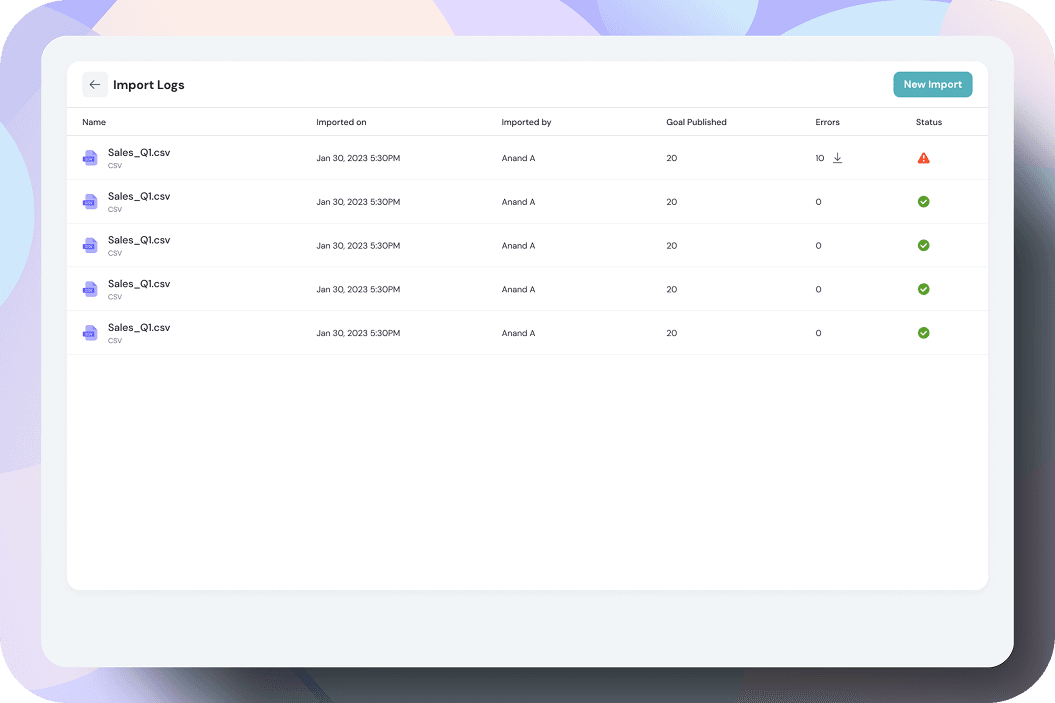Click the CSV file icon in the fourth row
This screenshot has height=703, width=1055.
click(90, 289)
